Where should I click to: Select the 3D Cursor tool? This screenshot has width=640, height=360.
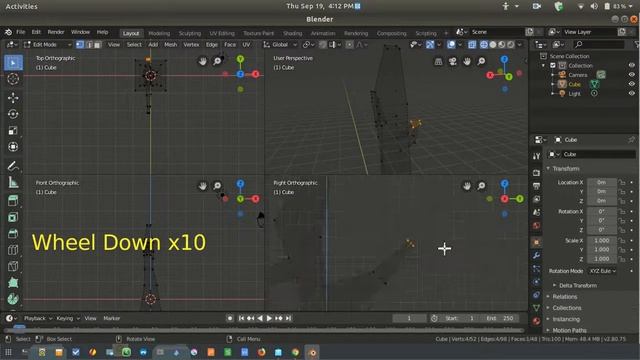point(13,79)
